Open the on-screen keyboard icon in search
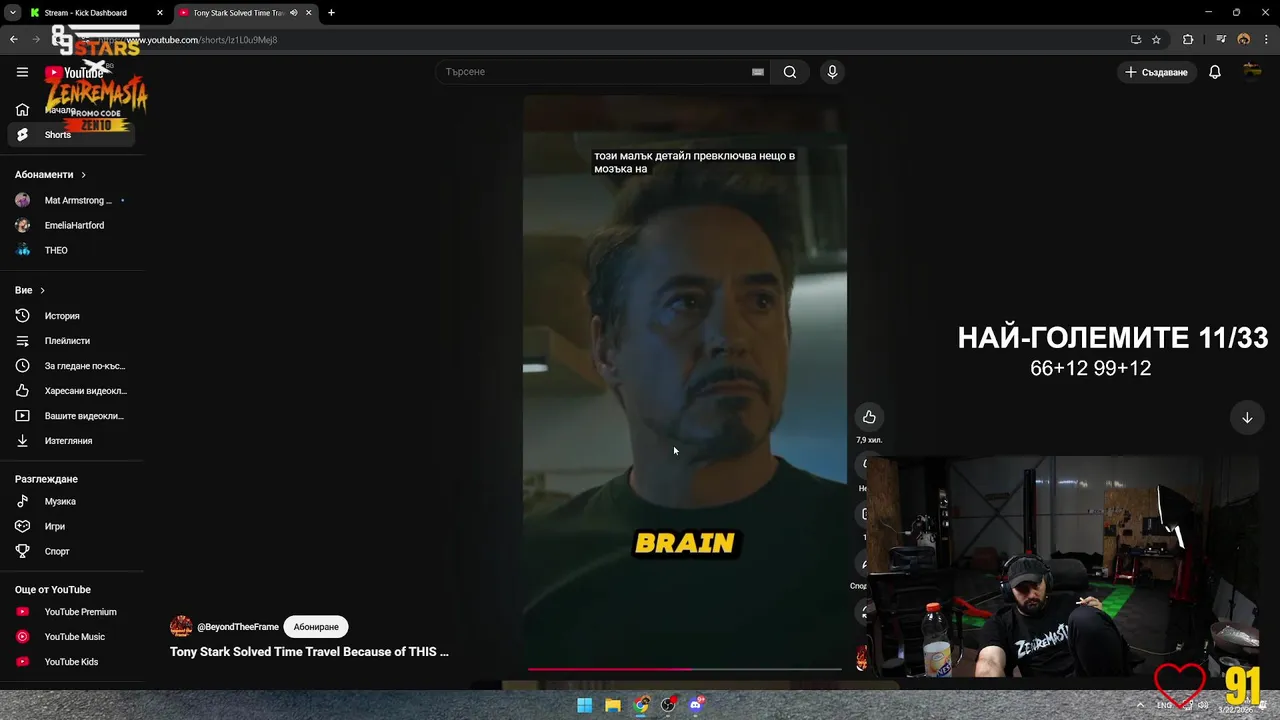The image size is (1280, 720). (758, 72)
